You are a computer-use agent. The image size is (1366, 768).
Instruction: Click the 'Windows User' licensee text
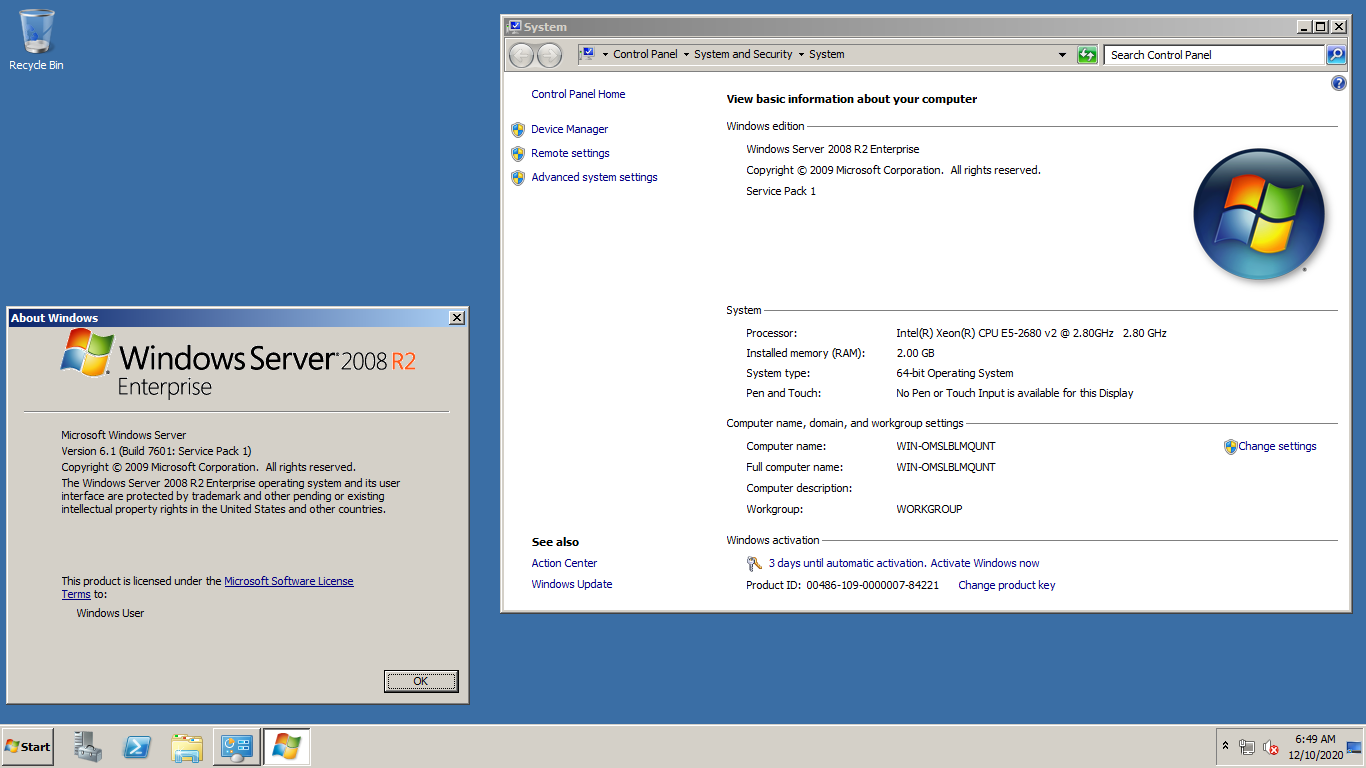coord(110,613)
